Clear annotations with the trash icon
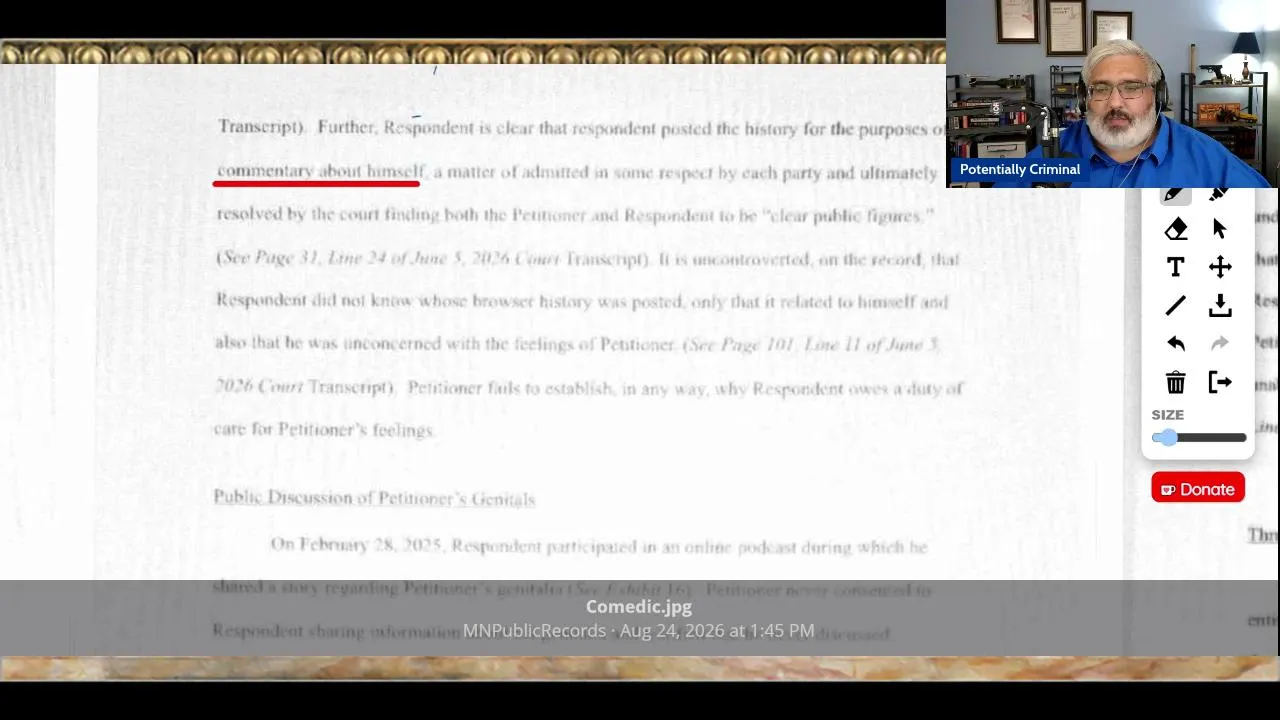This screenshot has width=1280, height=720. tap(1176, 382)
